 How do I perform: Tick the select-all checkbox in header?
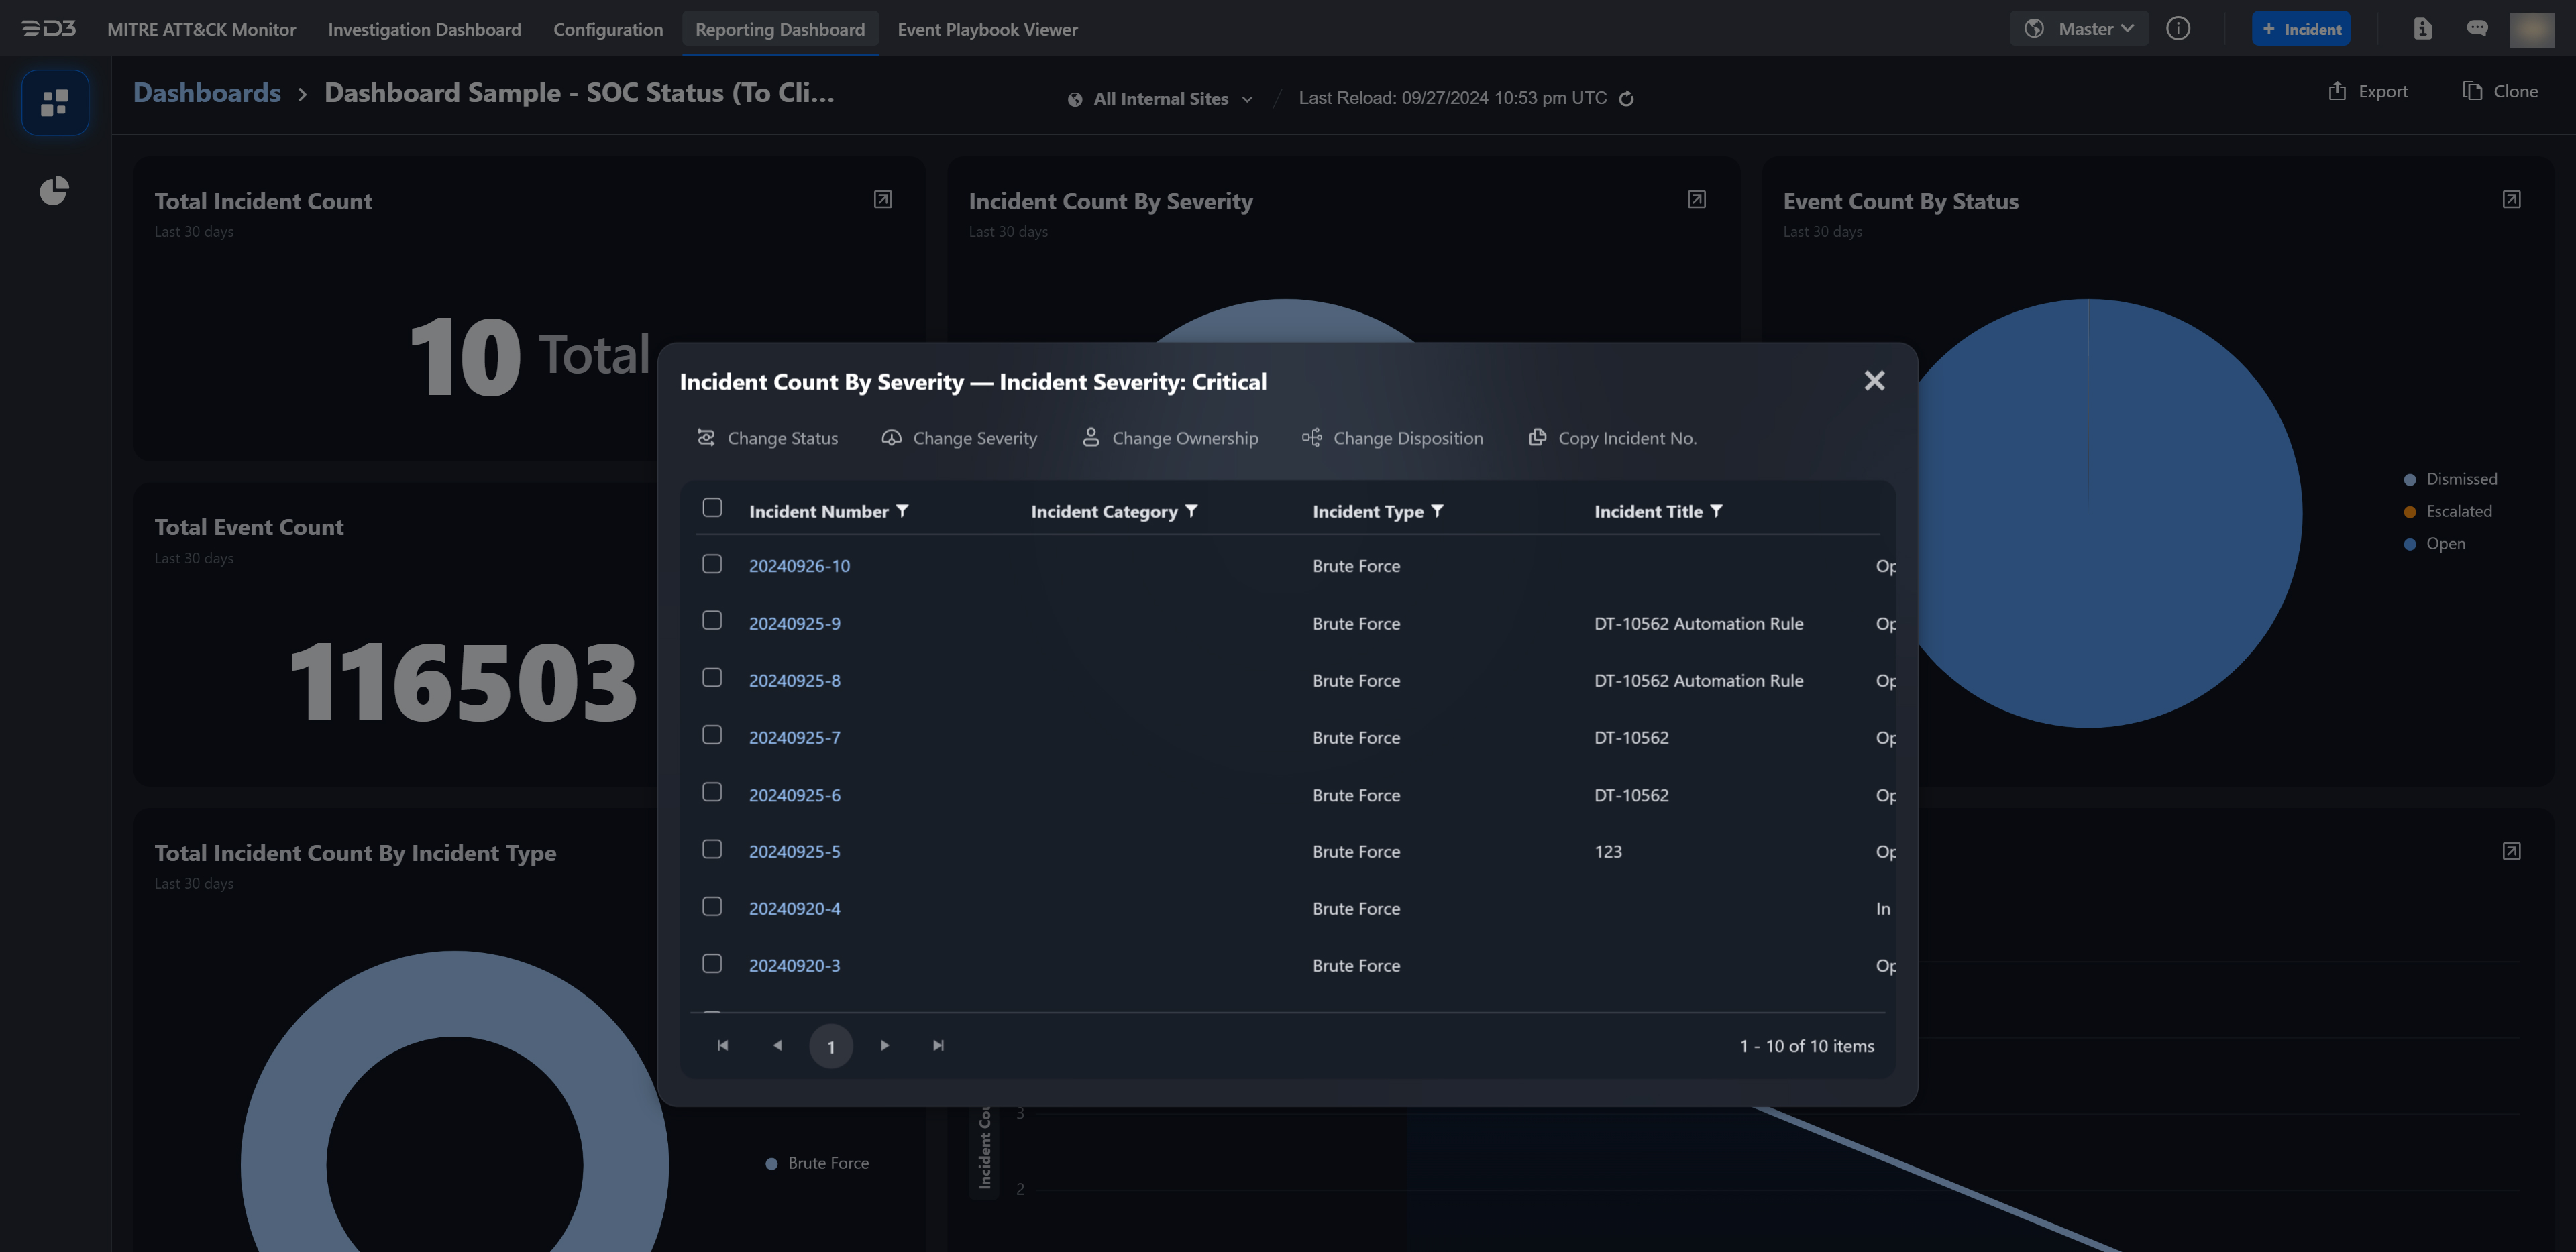pos(712,508)
